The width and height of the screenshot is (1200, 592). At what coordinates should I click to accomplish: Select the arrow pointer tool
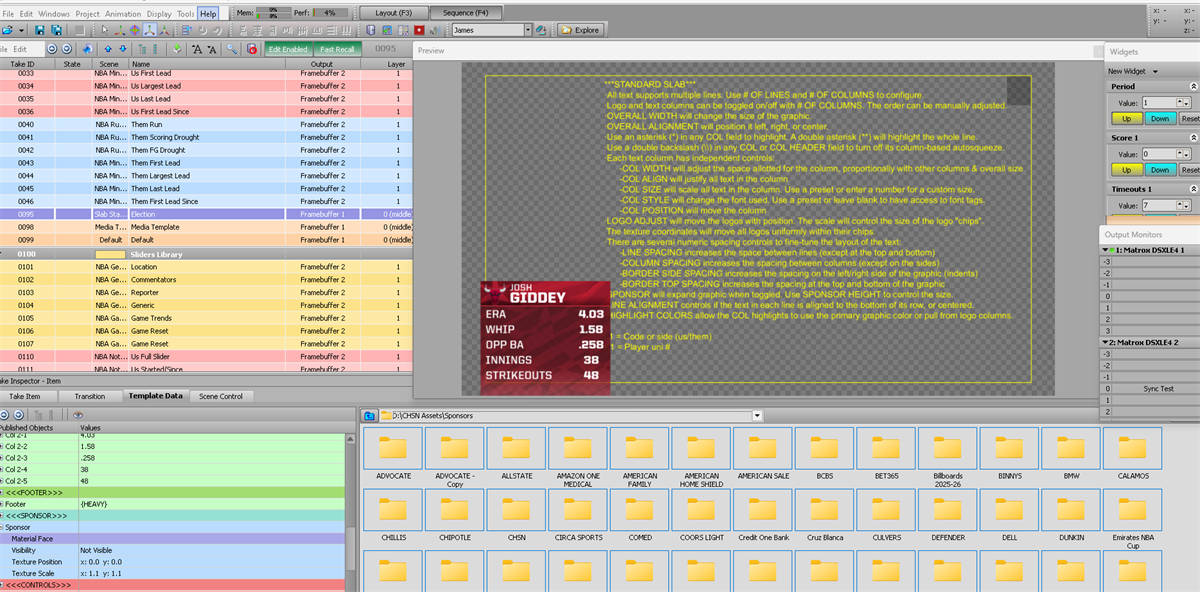coord(105,30)
